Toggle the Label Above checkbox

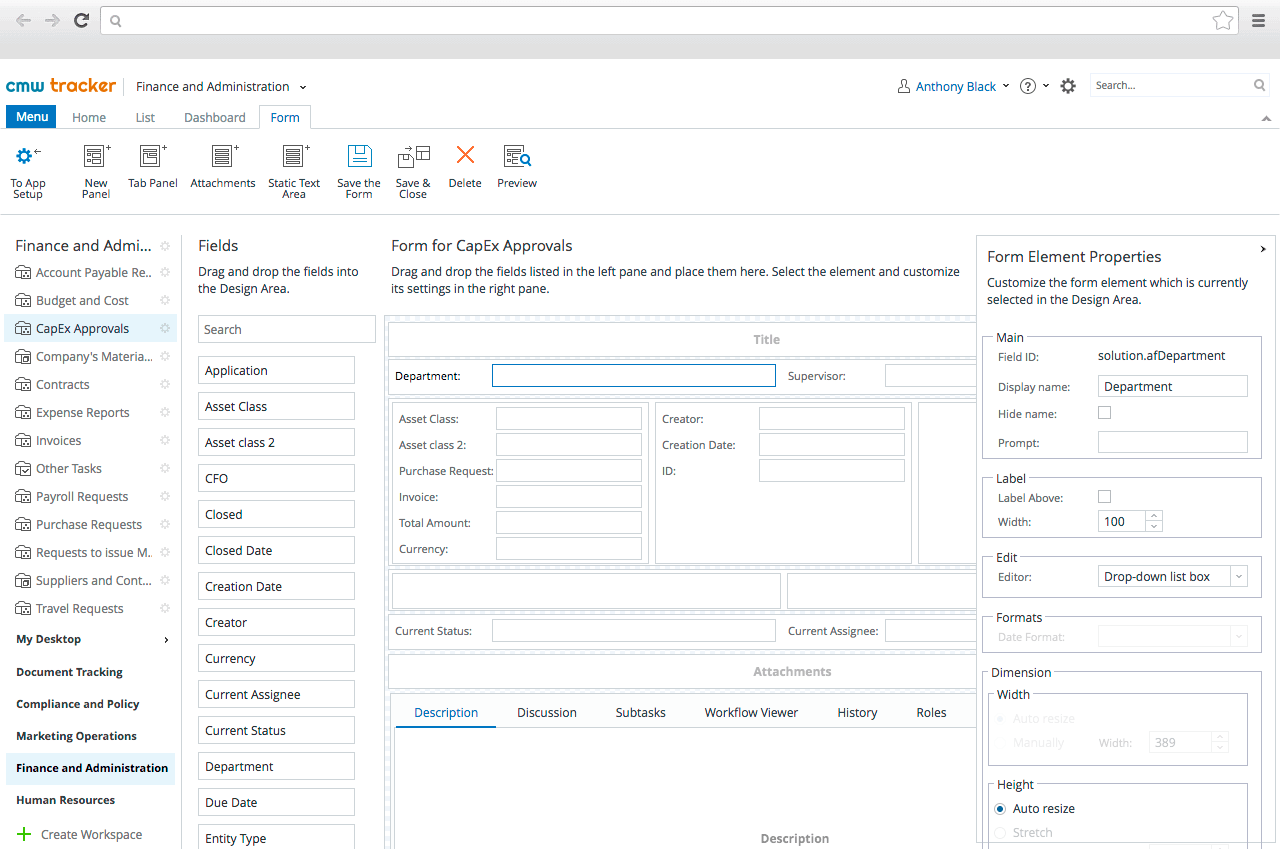coord(1104,496)
